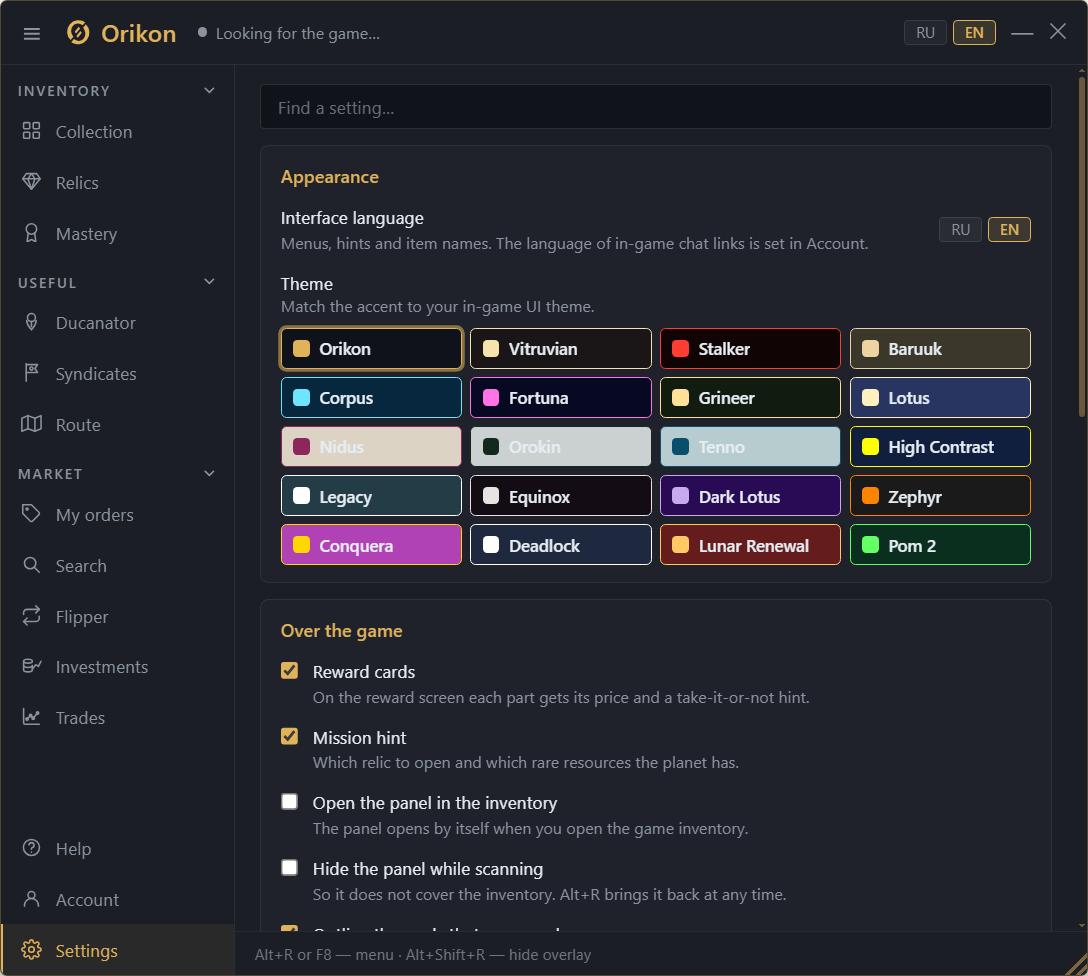The width and height of the screenshot is (1088, 976).
Task: Click the Route map icon
Action: tap(31, 424)
